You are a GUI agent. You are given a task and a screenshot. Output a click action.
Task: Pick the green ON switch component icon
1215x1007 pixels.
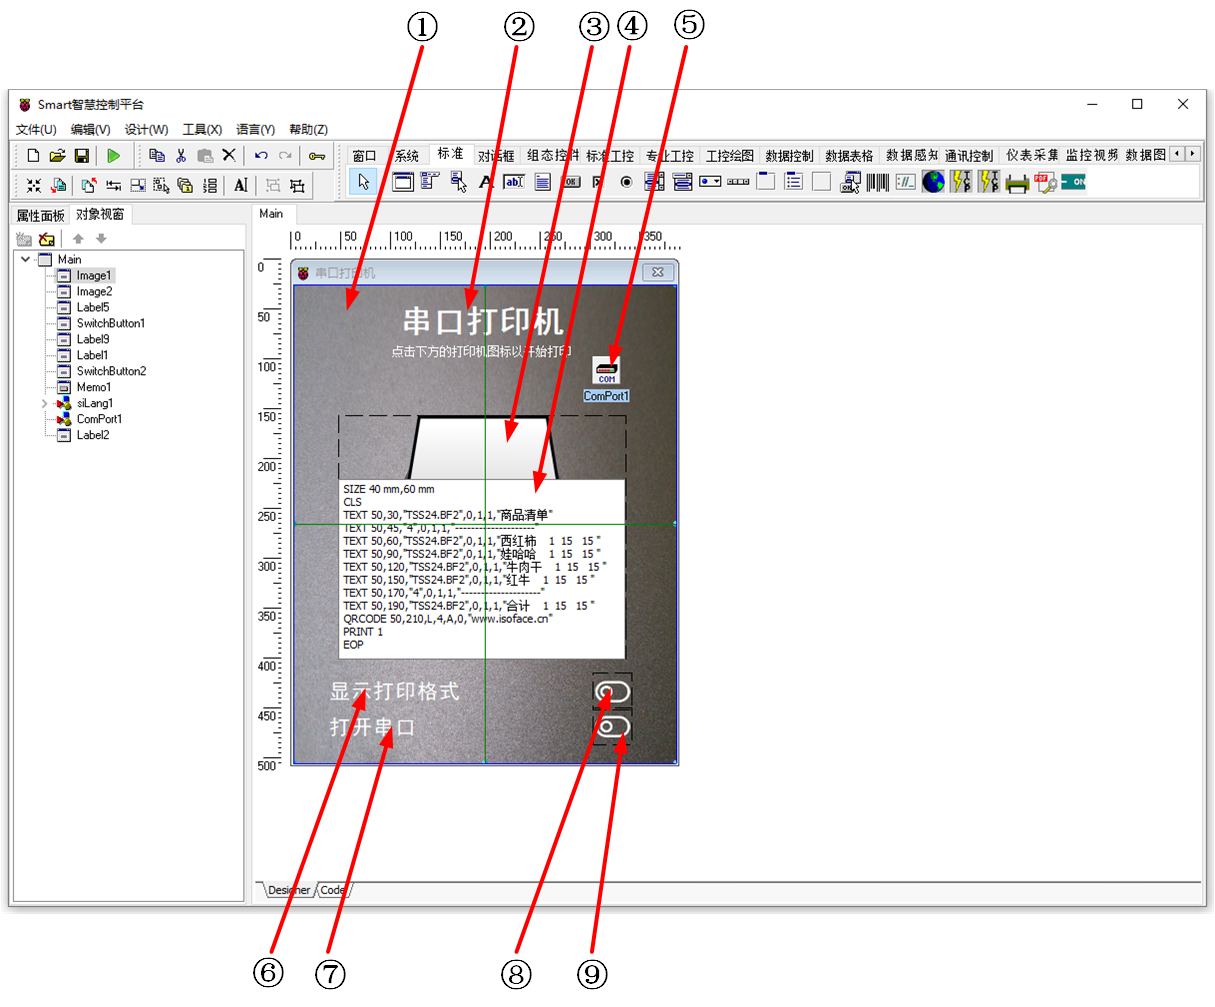(x=1073, y=182)
